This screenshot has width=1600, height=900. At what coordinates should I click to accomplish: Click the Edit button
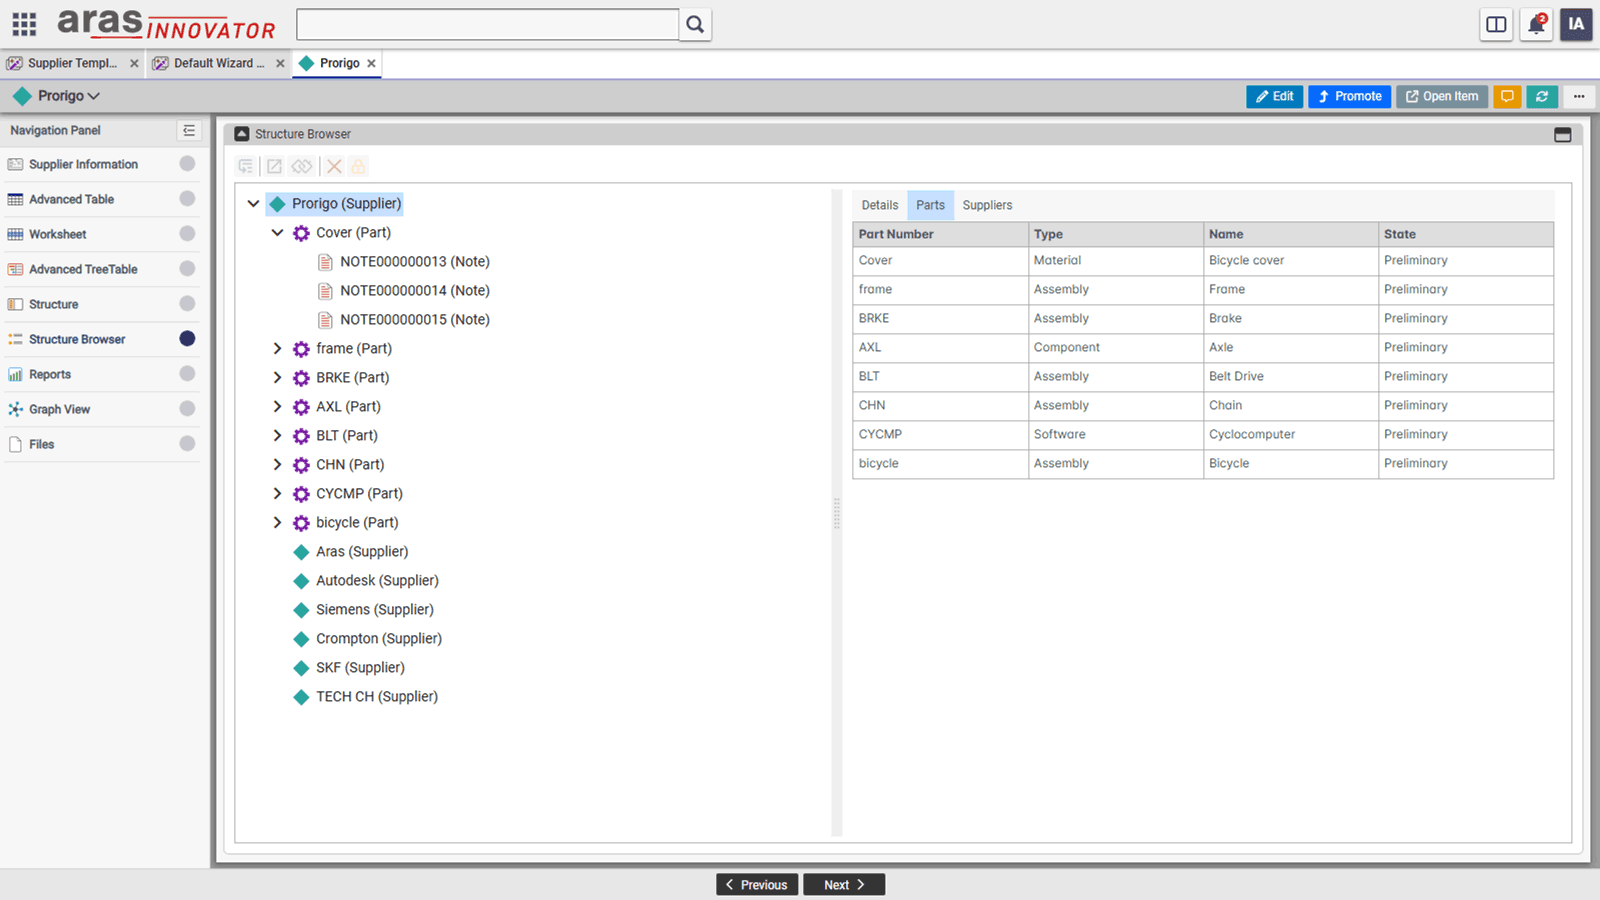1274,96
